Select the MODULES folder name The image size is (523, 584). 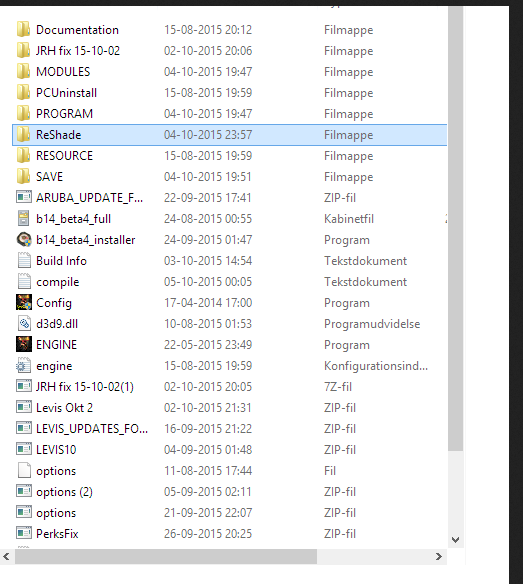click(x=63, y=72)
